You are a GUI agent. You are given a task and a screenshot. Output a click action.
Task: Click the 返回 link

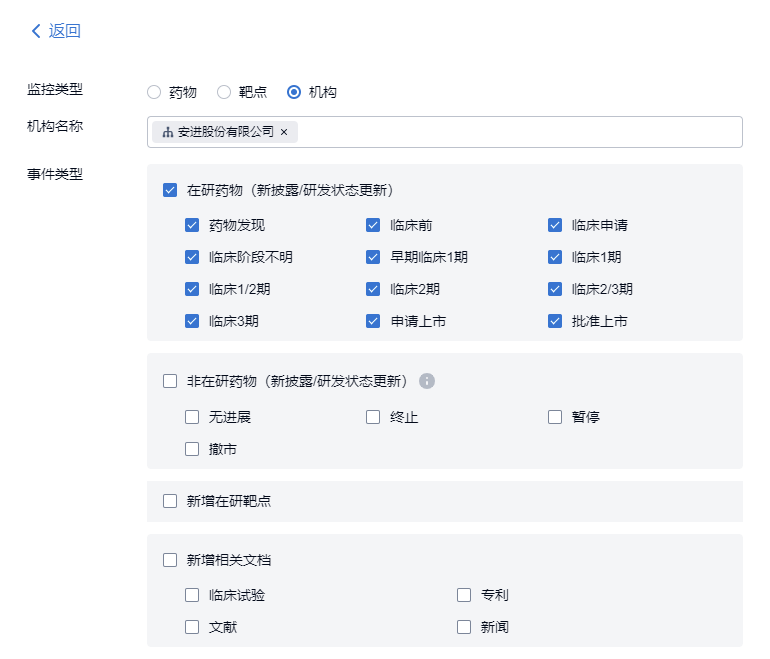pyautogui.click(x=64, y=31)
